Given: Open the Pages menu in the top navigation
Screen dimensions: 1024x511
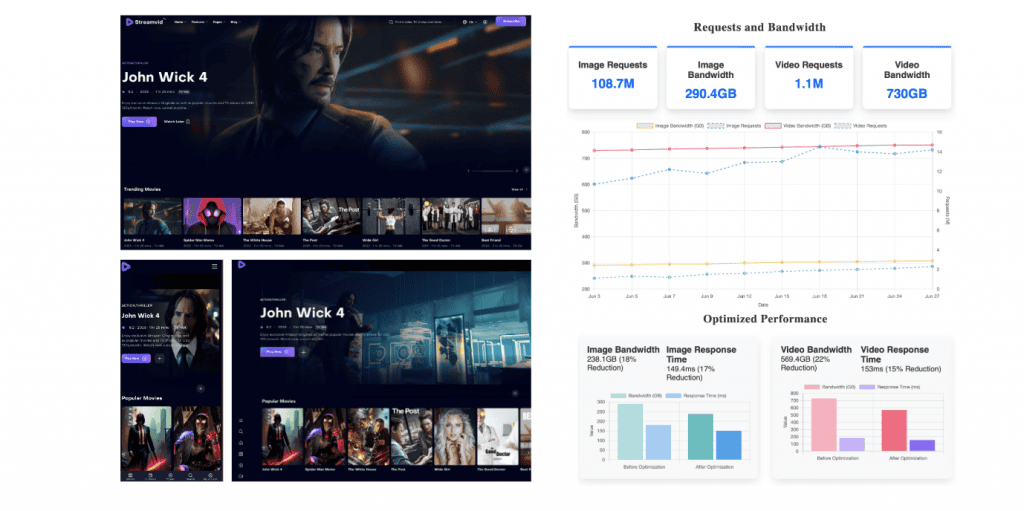Looking at the screenshot, I should (219, 22).
